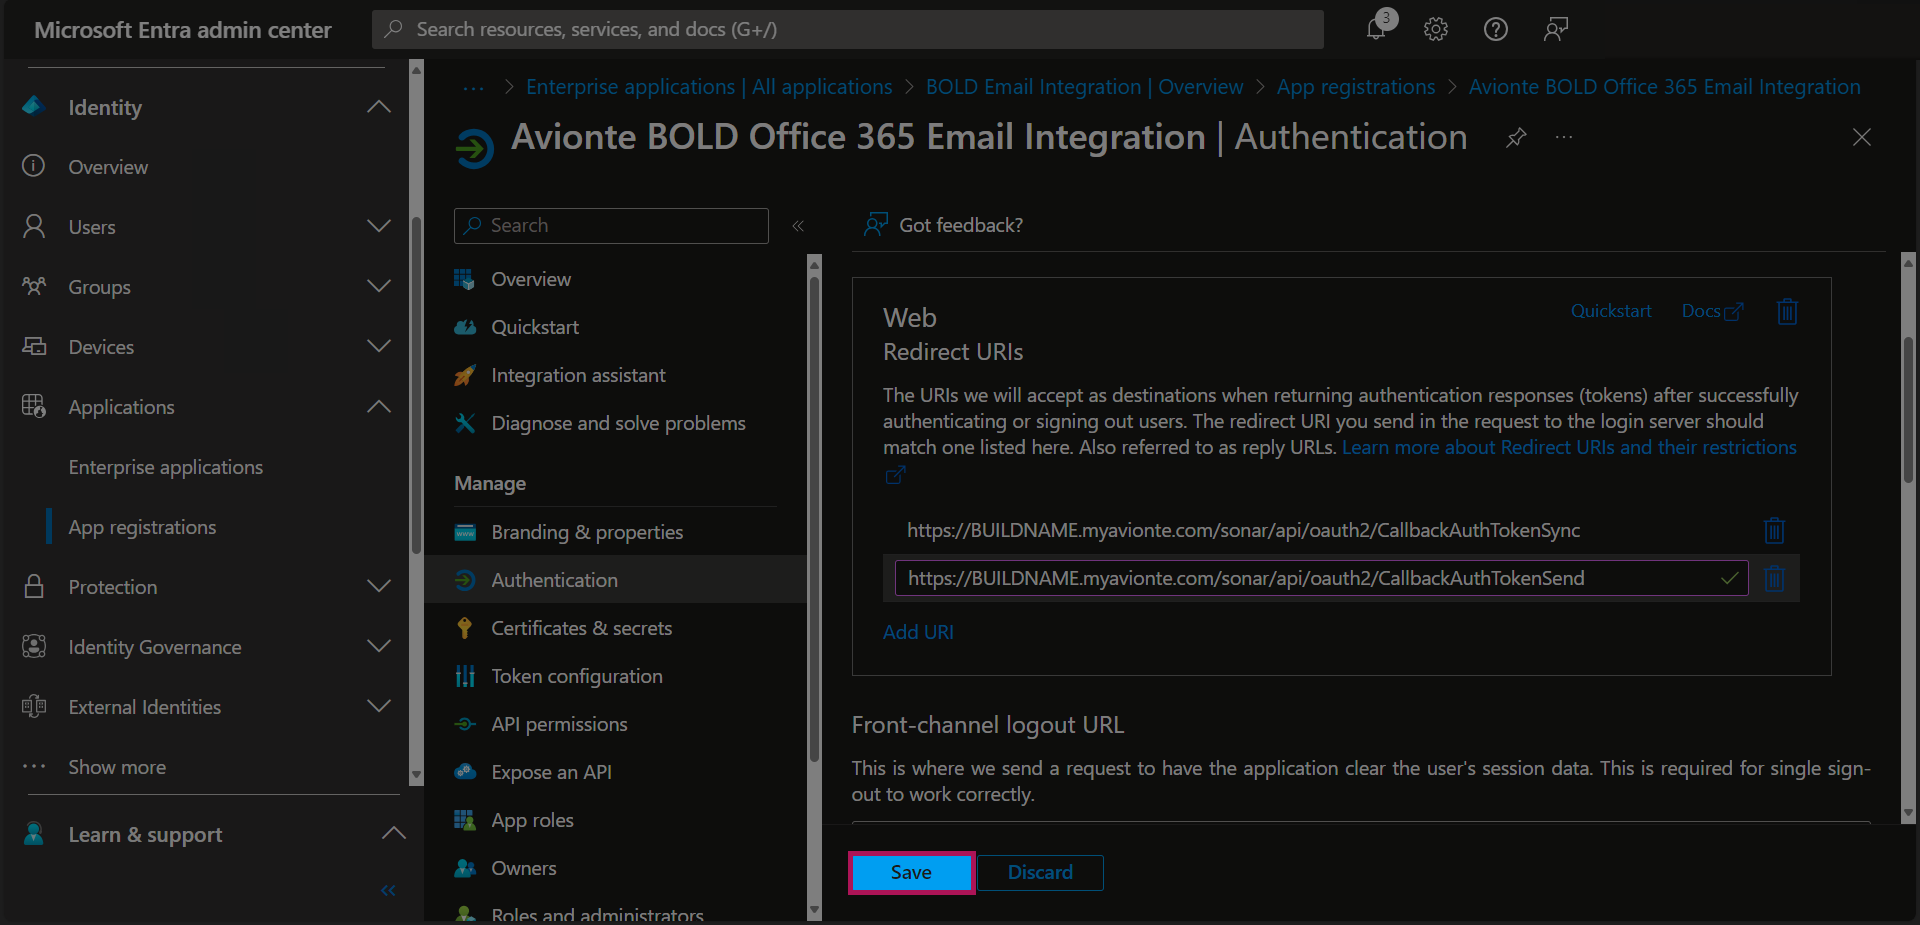
Task: Pin the Authentication blade
Action: [1516, 137]
